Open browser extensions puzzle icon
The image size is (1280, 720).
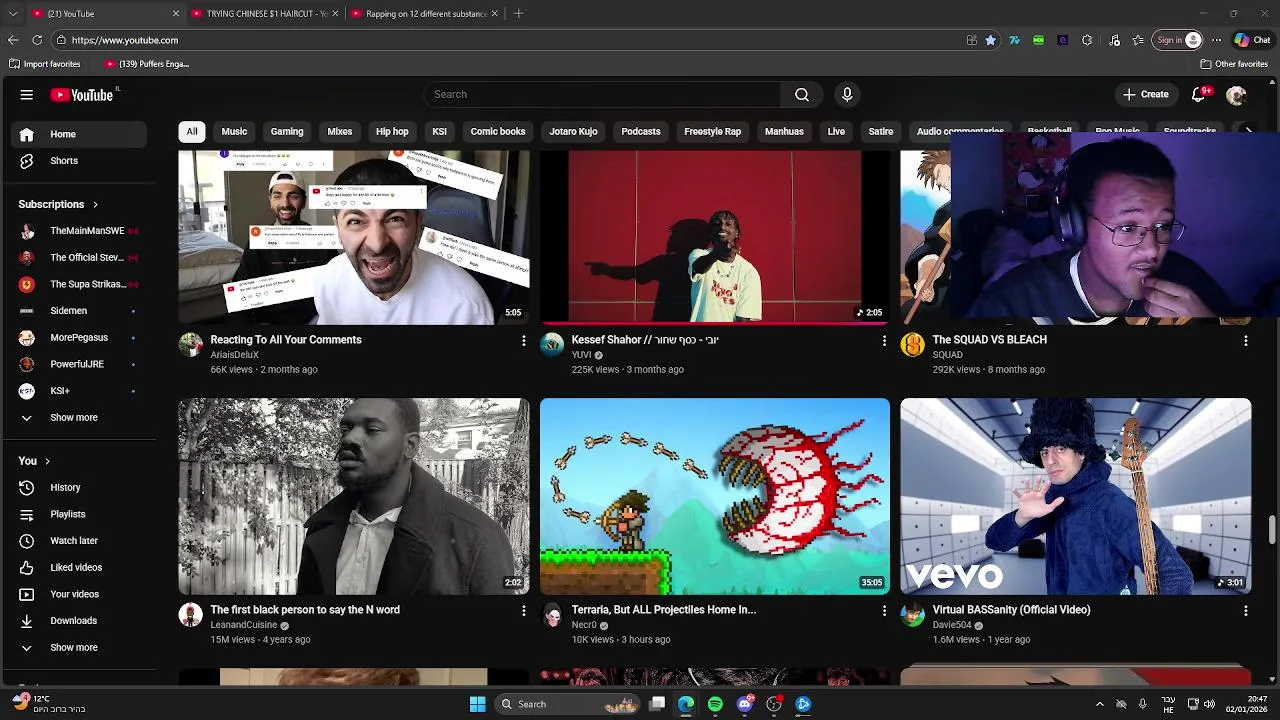click(x=1087, y=40)
